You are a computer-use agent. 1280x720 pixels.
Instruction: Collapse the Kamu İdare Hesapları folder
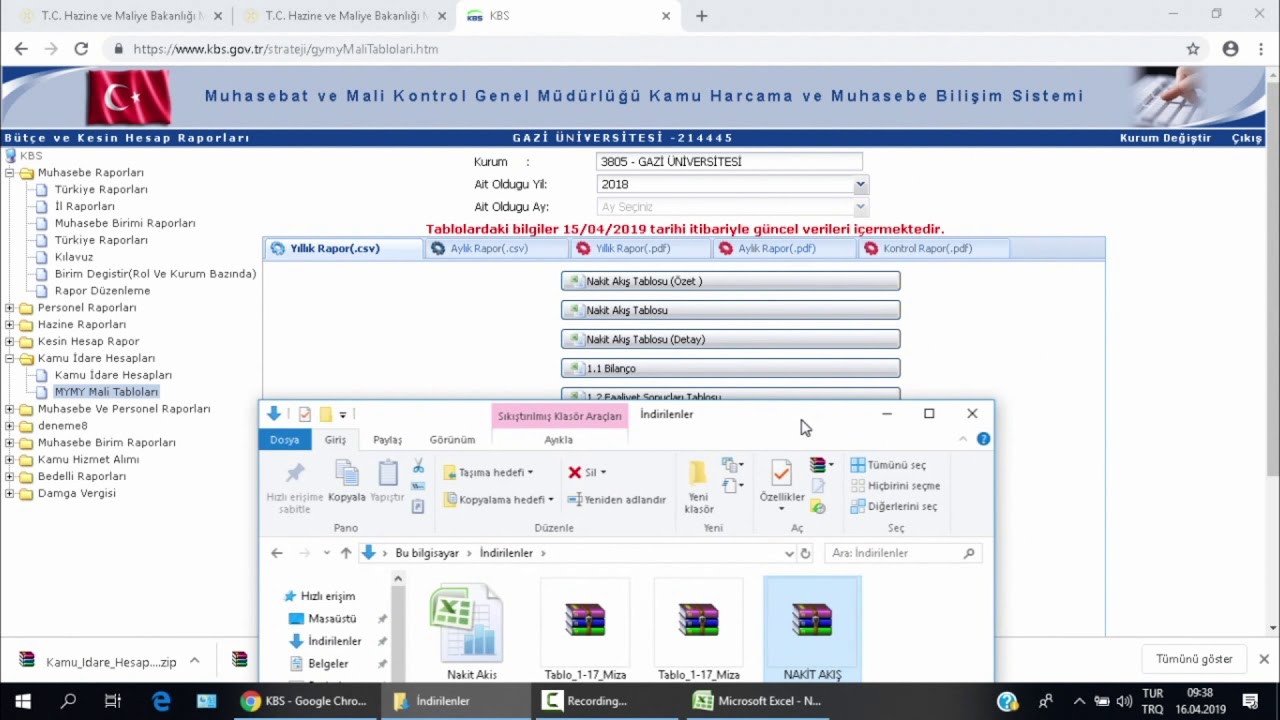[10, 358]
